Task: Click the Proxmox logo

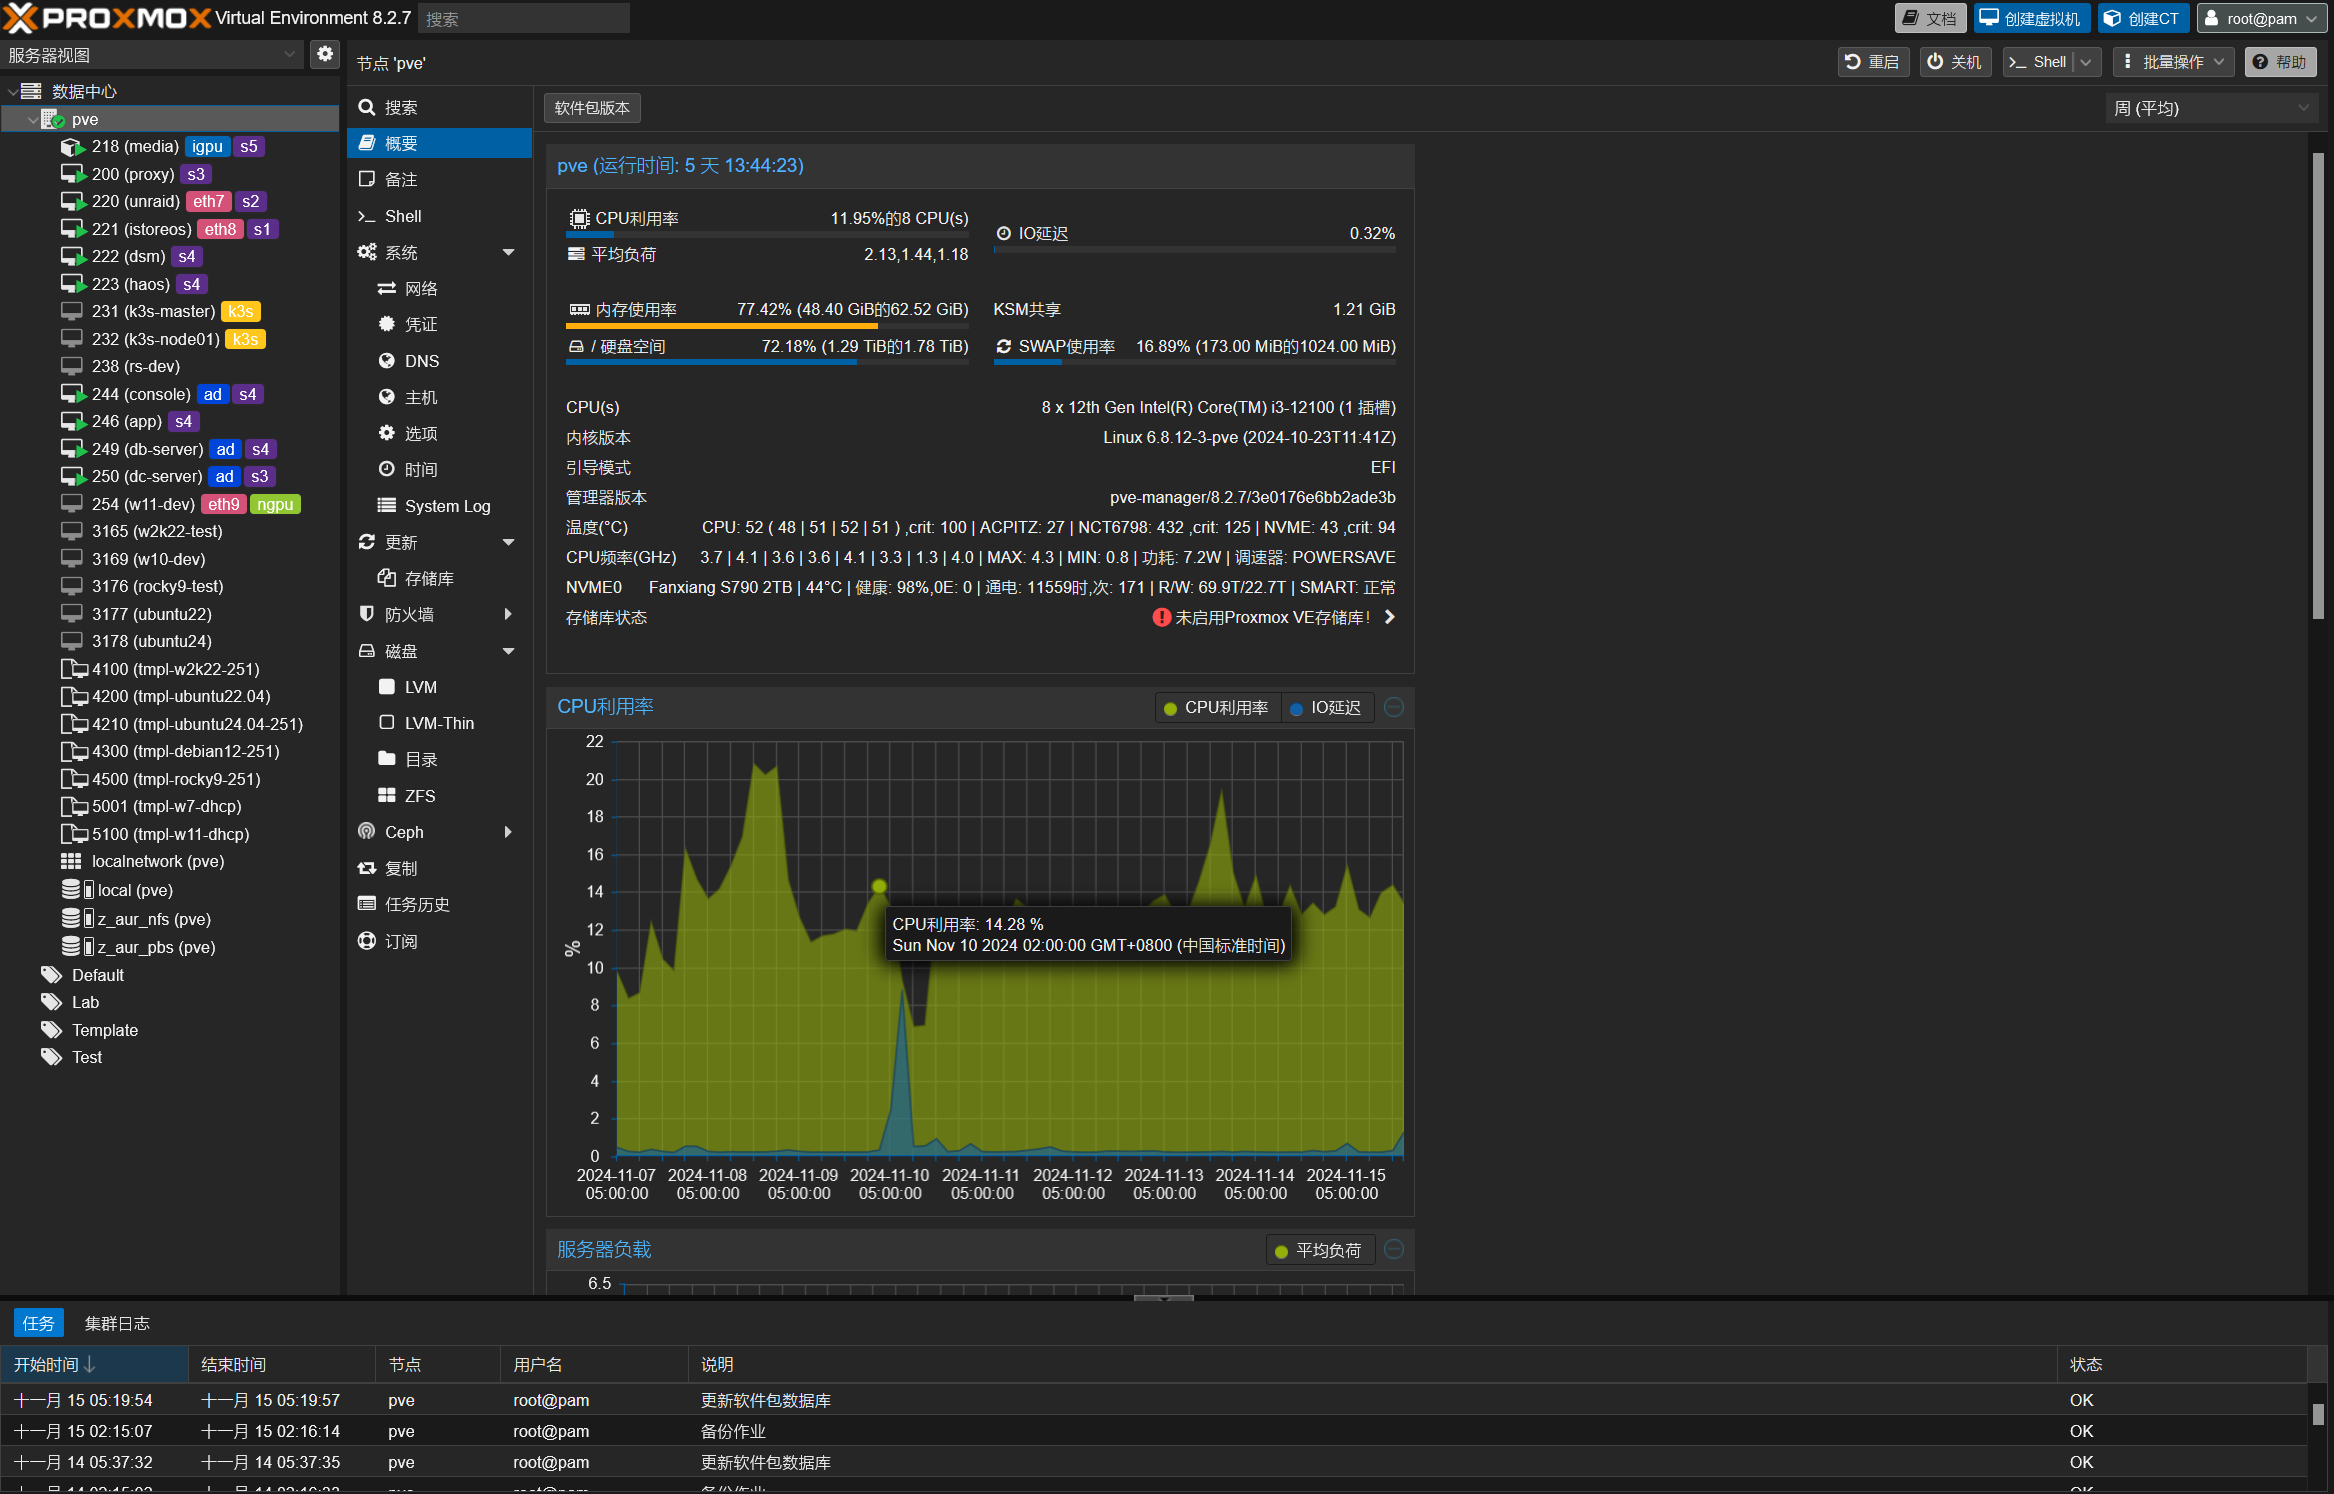Action: pos(107,18)
